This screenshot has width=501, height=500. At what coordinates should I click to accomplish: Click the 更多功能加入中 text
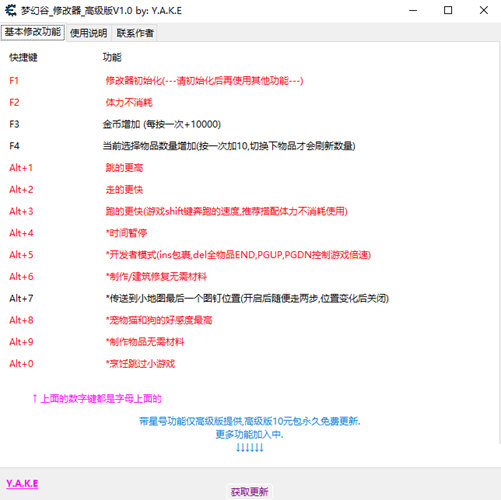coord(250,435)
